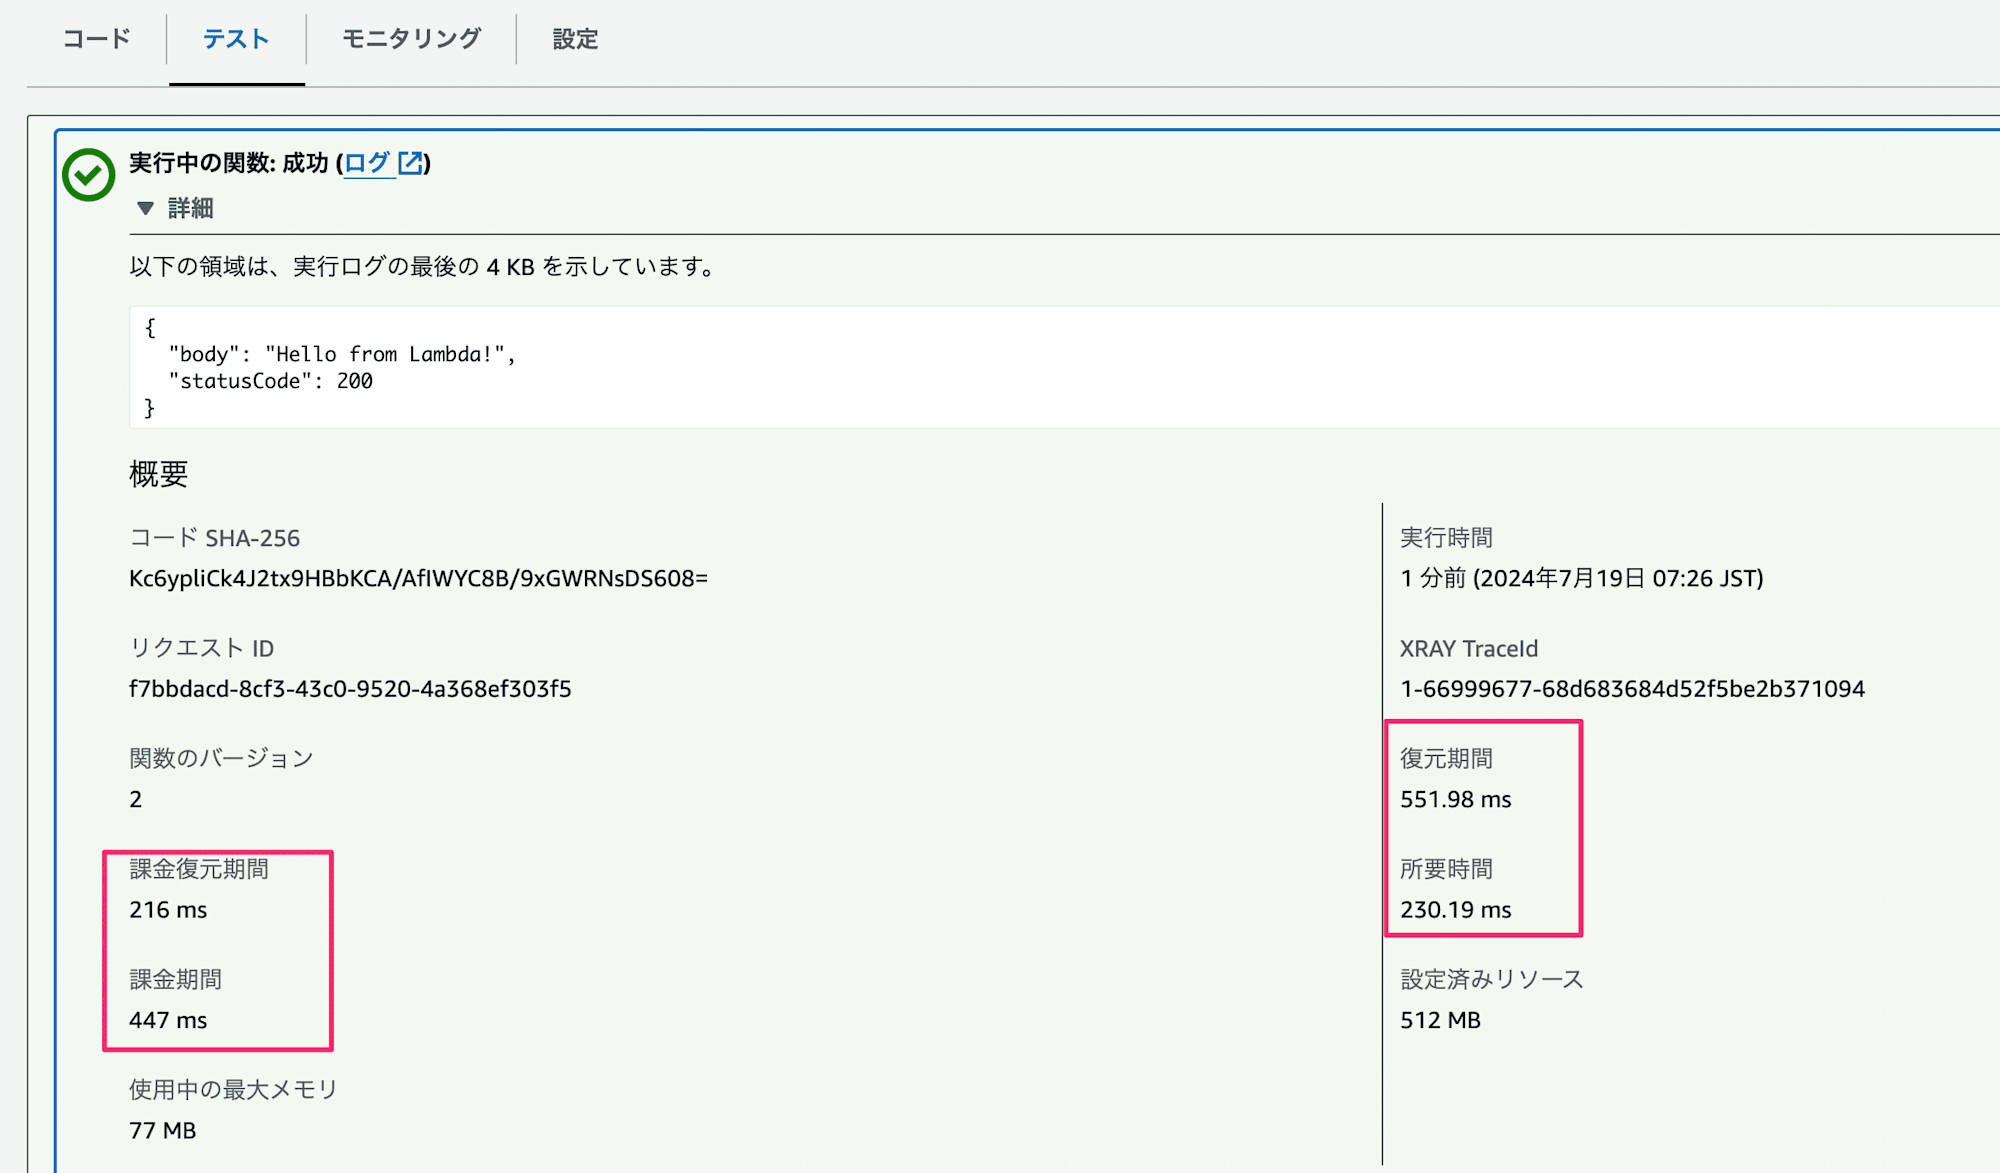Click the 所要時間 label
The image size is (2000, 1173).
(1446, 869)
